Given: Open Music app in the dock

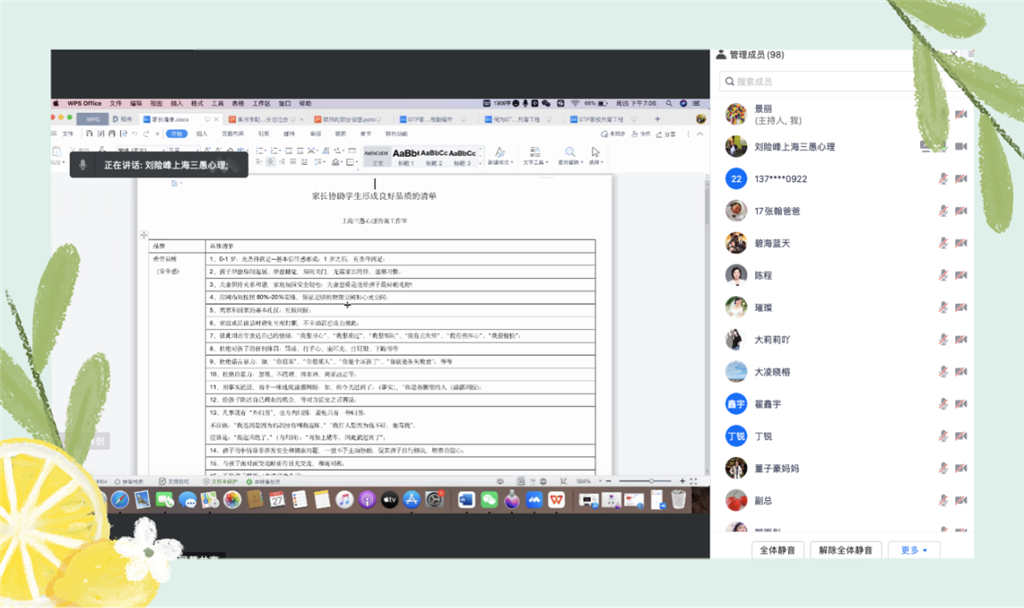Looking at the screenshot, I should click(343, 498).
